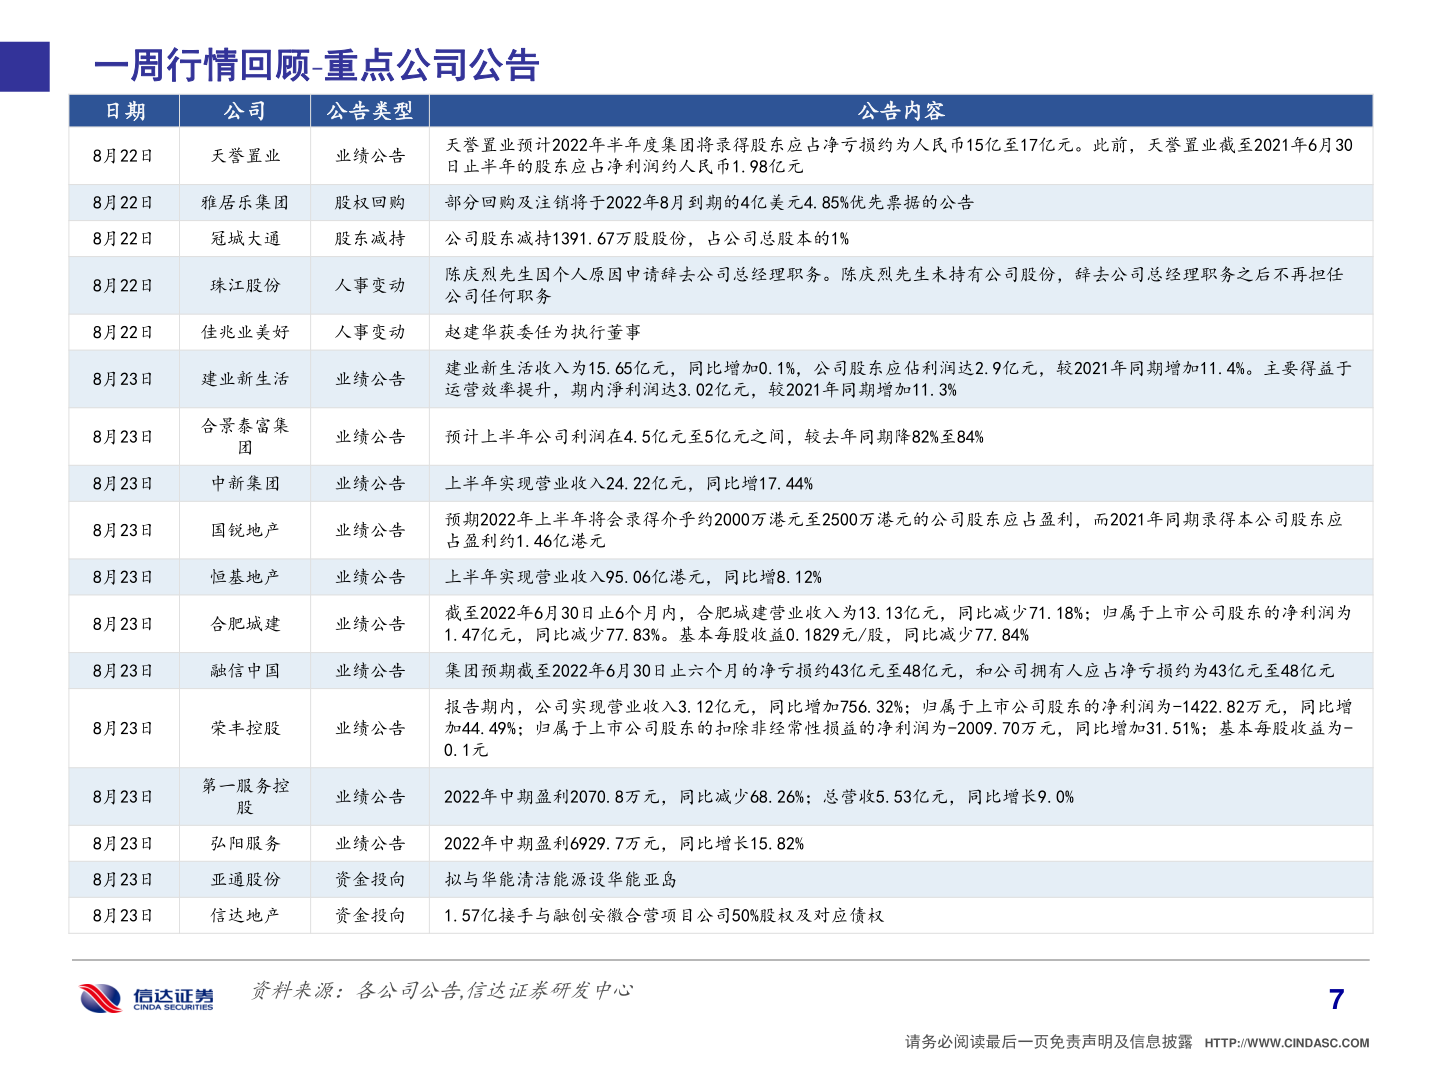Select the 股东减持 entry for 冠城大通
1440x1080 pixels.
(371, 239)
